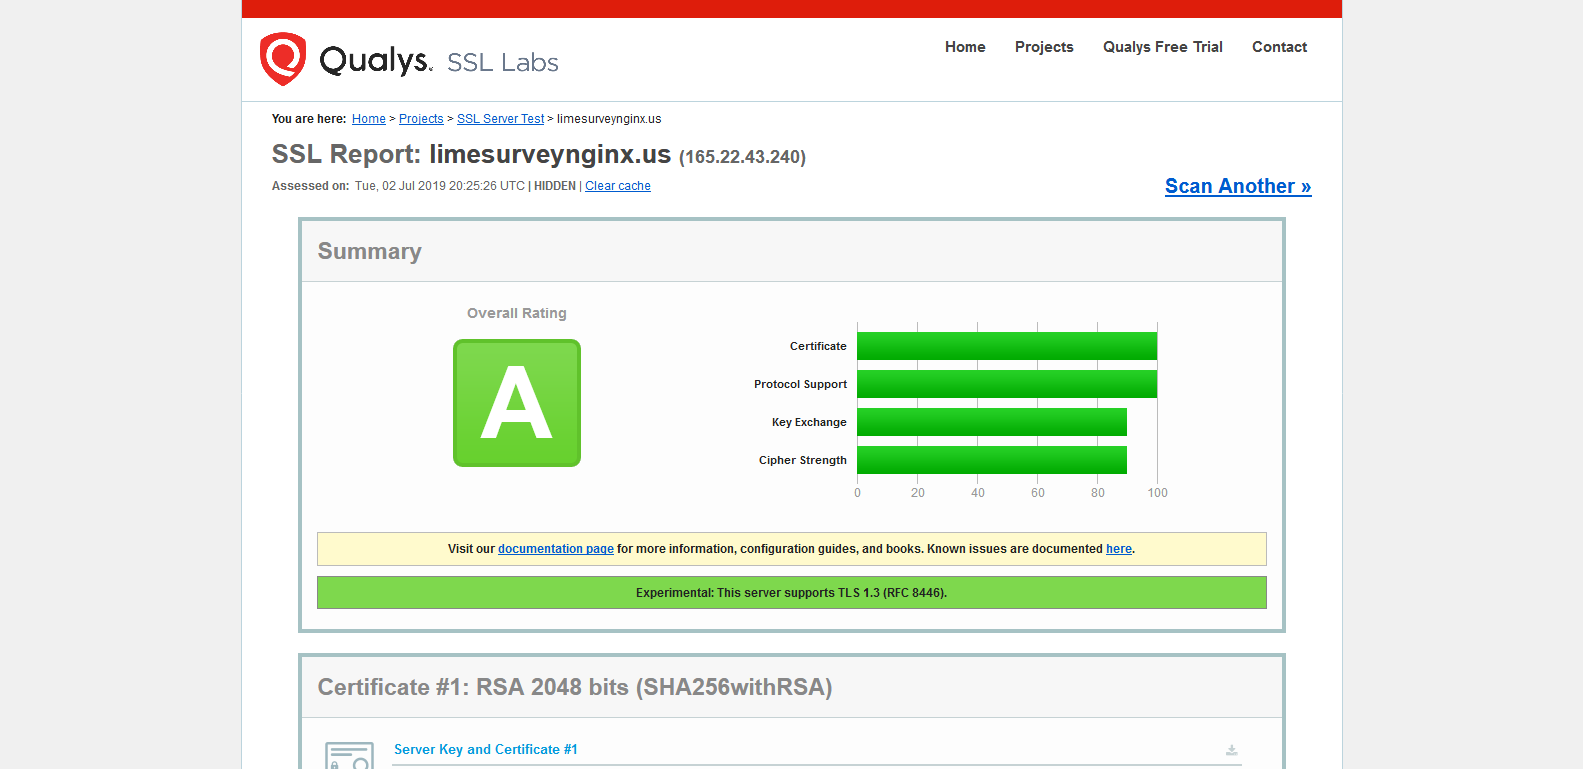Image resolution: width=1583 pixels, height=769 pixels.
Task: Click the Certificate score bar in the chart
Action: click(x=1006, y=346)
